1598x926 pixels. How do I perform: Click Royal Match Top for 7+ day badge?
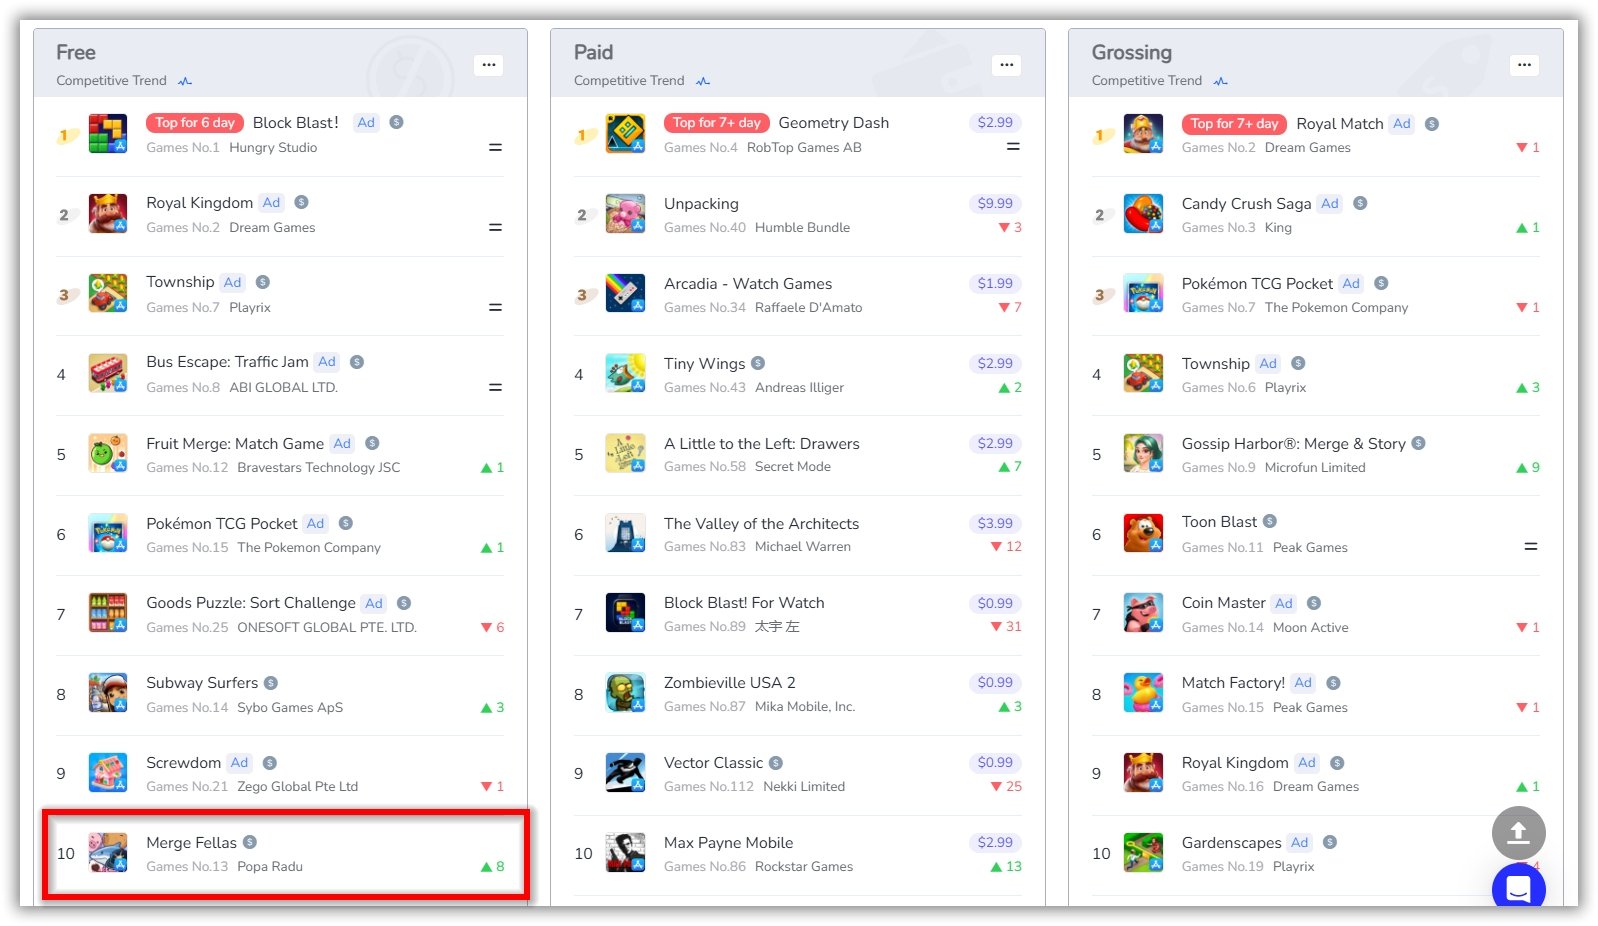1234,124
